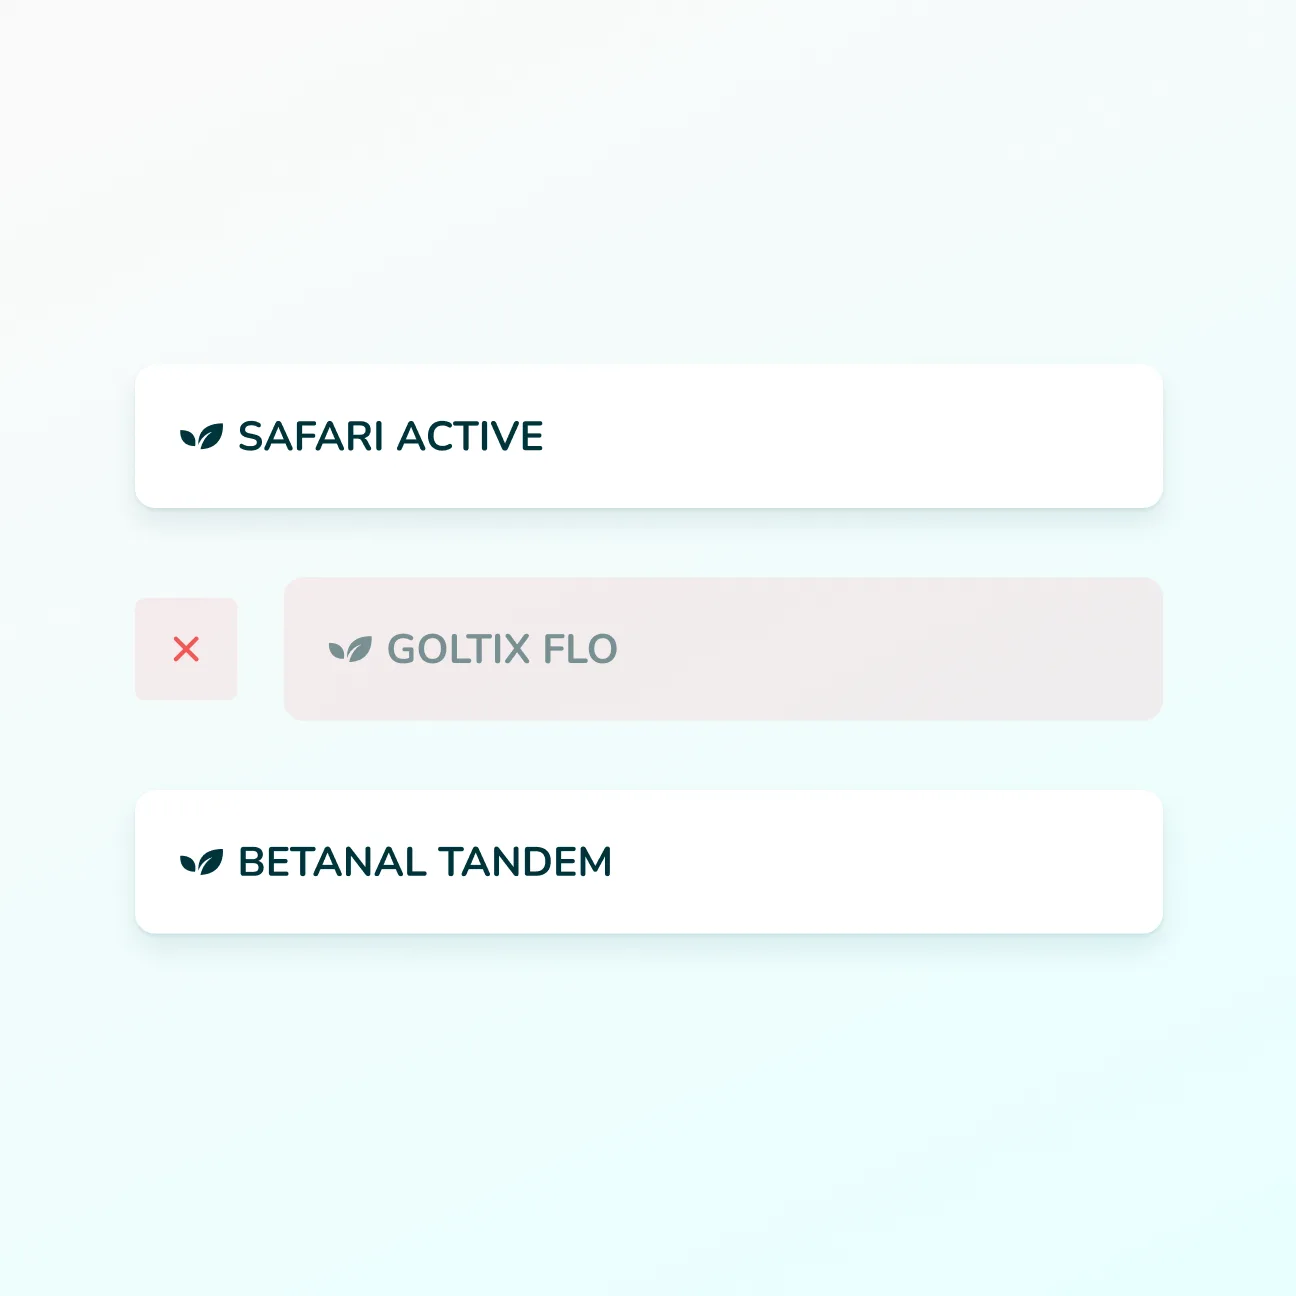Click the word GOLTIX in the middle card

click(458, 650)
